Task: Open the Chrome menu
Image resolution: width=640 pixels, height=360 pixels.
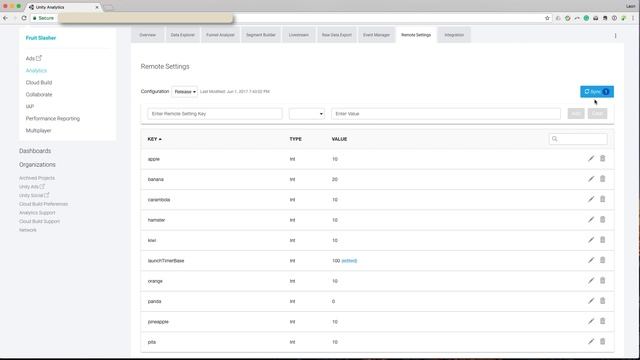Action: [633, 18]
